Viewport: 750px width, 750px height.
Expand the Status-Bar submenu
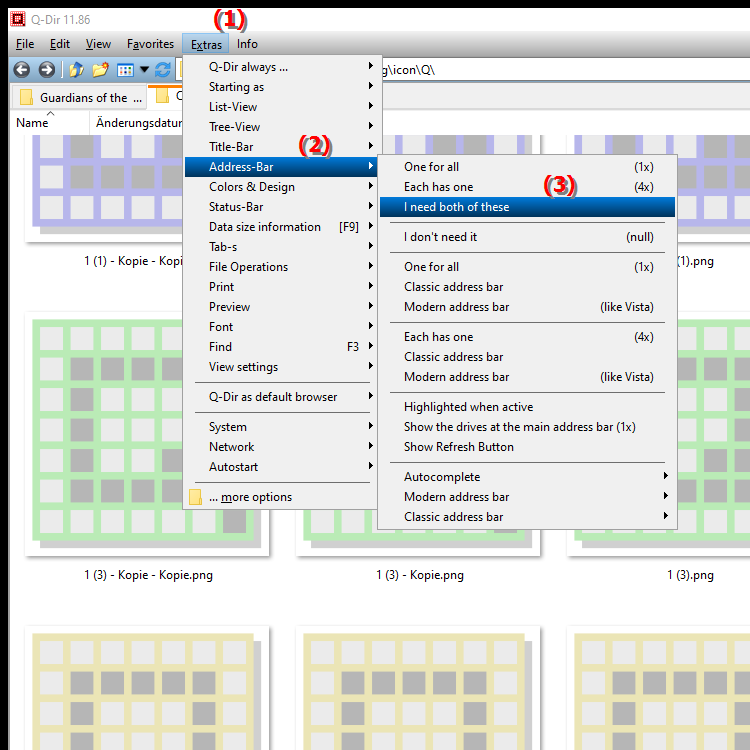(281, 207)
